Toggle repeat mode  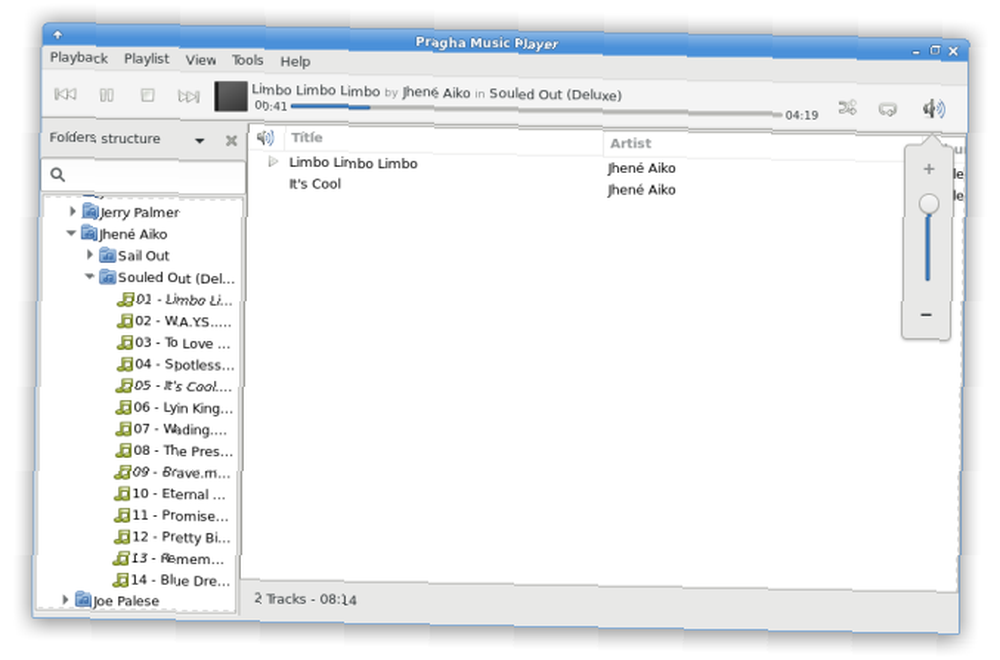pyautogui.click(x=887, y=109)
